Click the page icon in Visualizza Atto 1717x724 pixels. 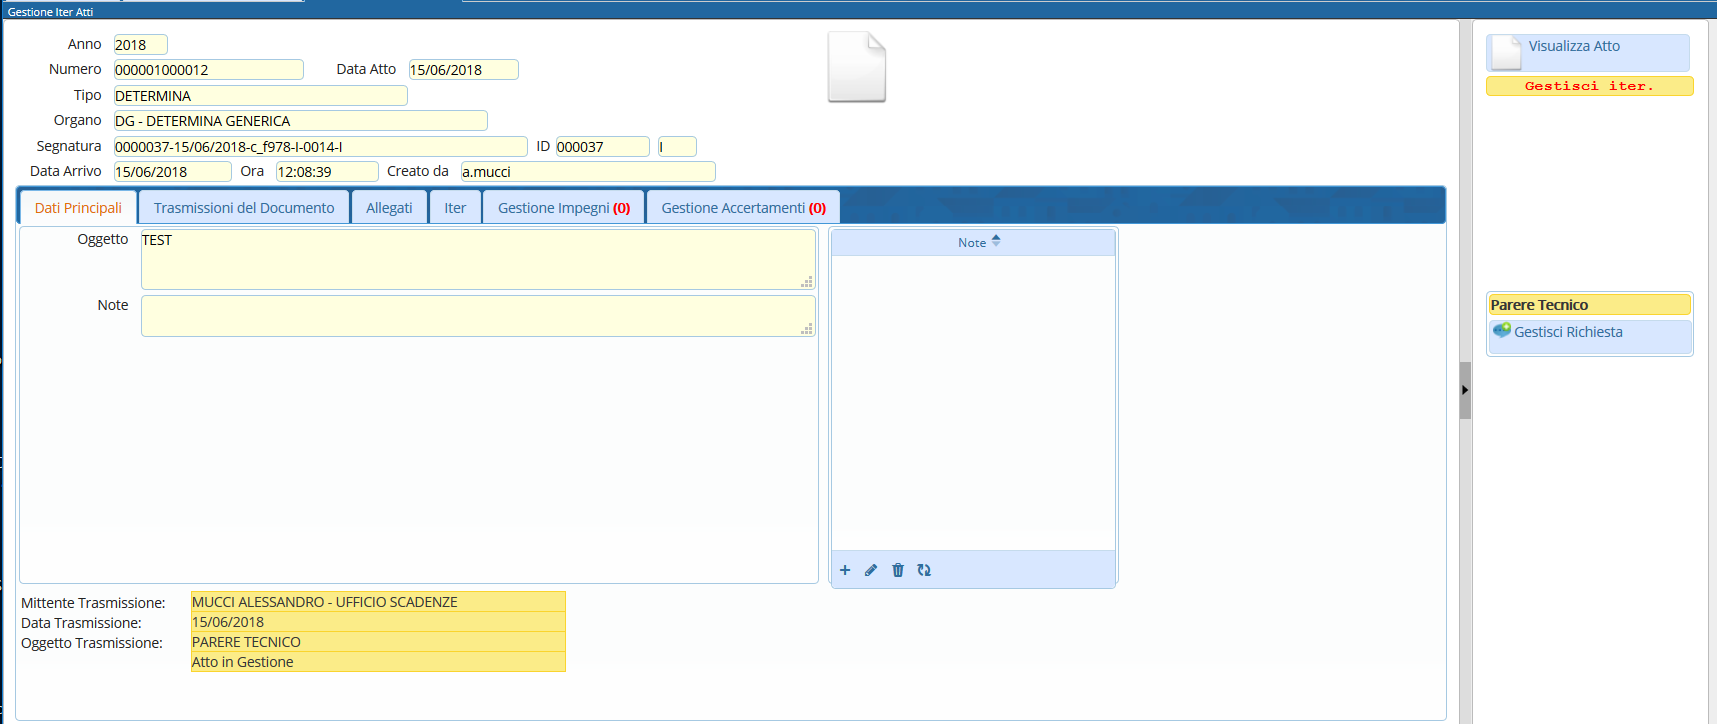tap(1506, 53)
